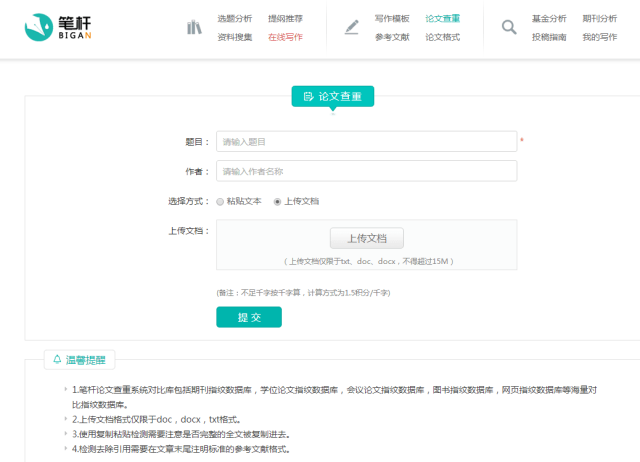The image size is (640, 462).
Task: Open 写作模板 menu item
Action: pos(392,18)
